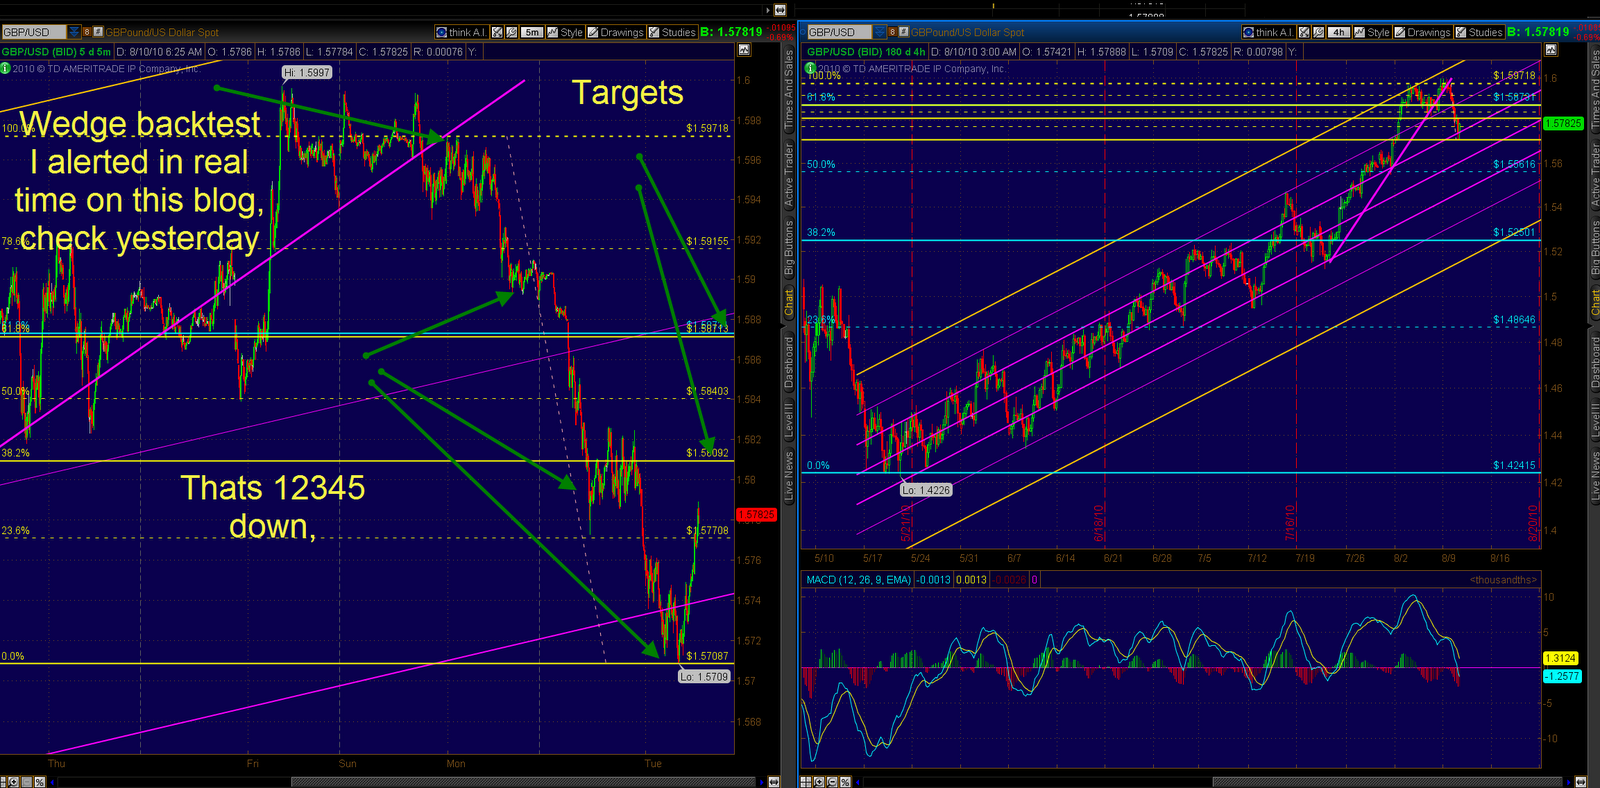Click the GBP/USD symbol field in left chart

click(34, 32)
